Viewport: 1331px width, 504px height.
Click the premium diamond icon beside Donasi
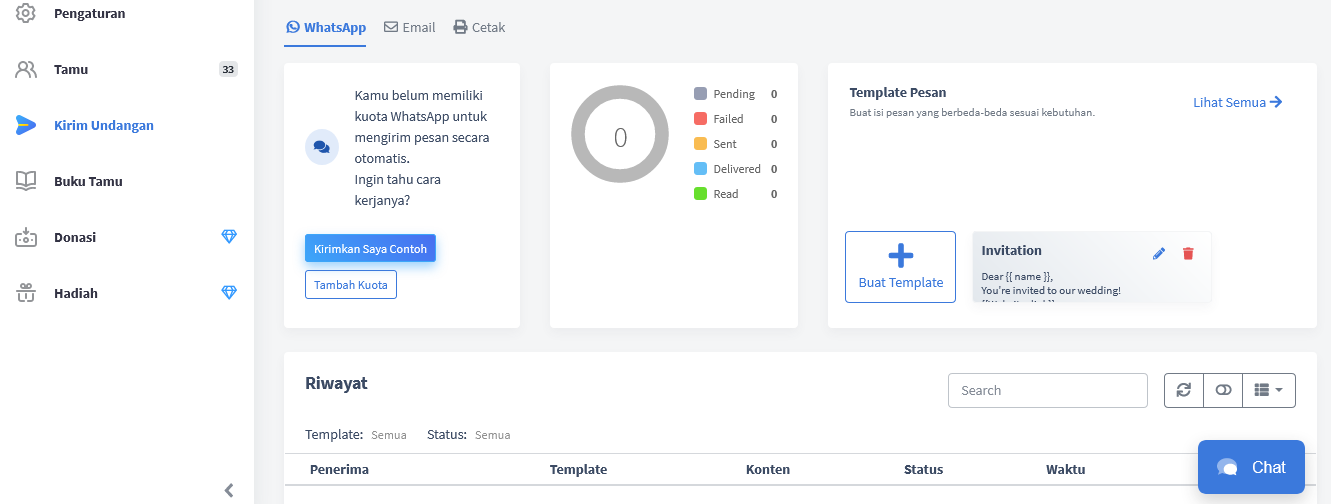tap(229, 237)
